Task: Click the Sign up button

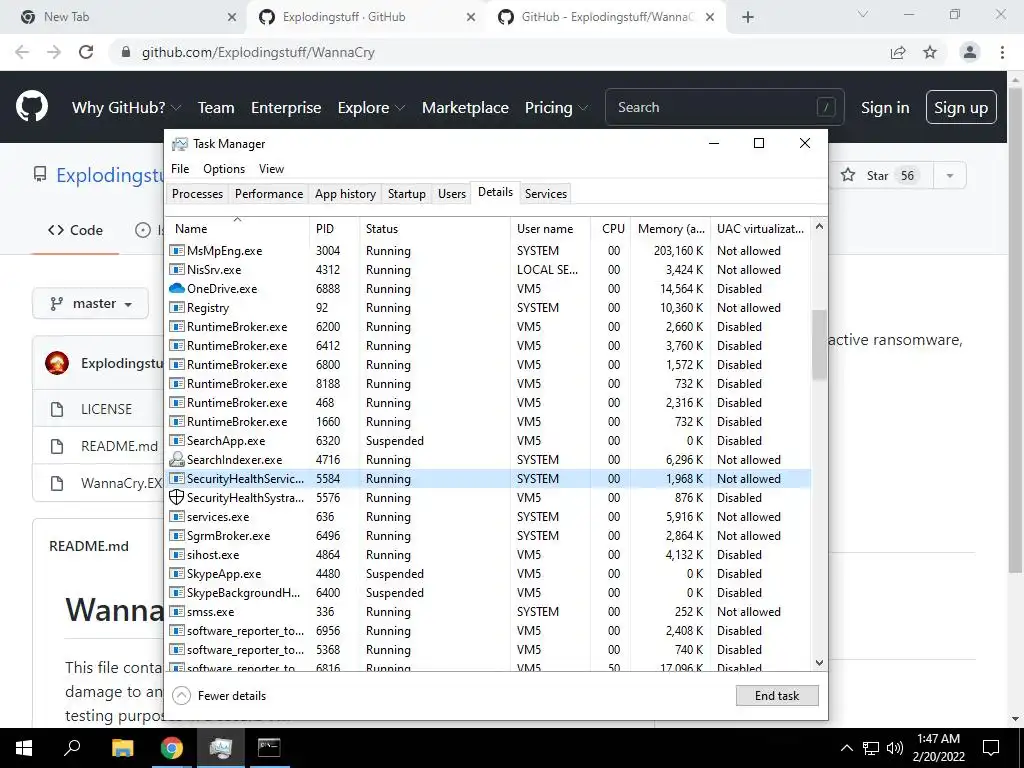Action: (961, 107)
